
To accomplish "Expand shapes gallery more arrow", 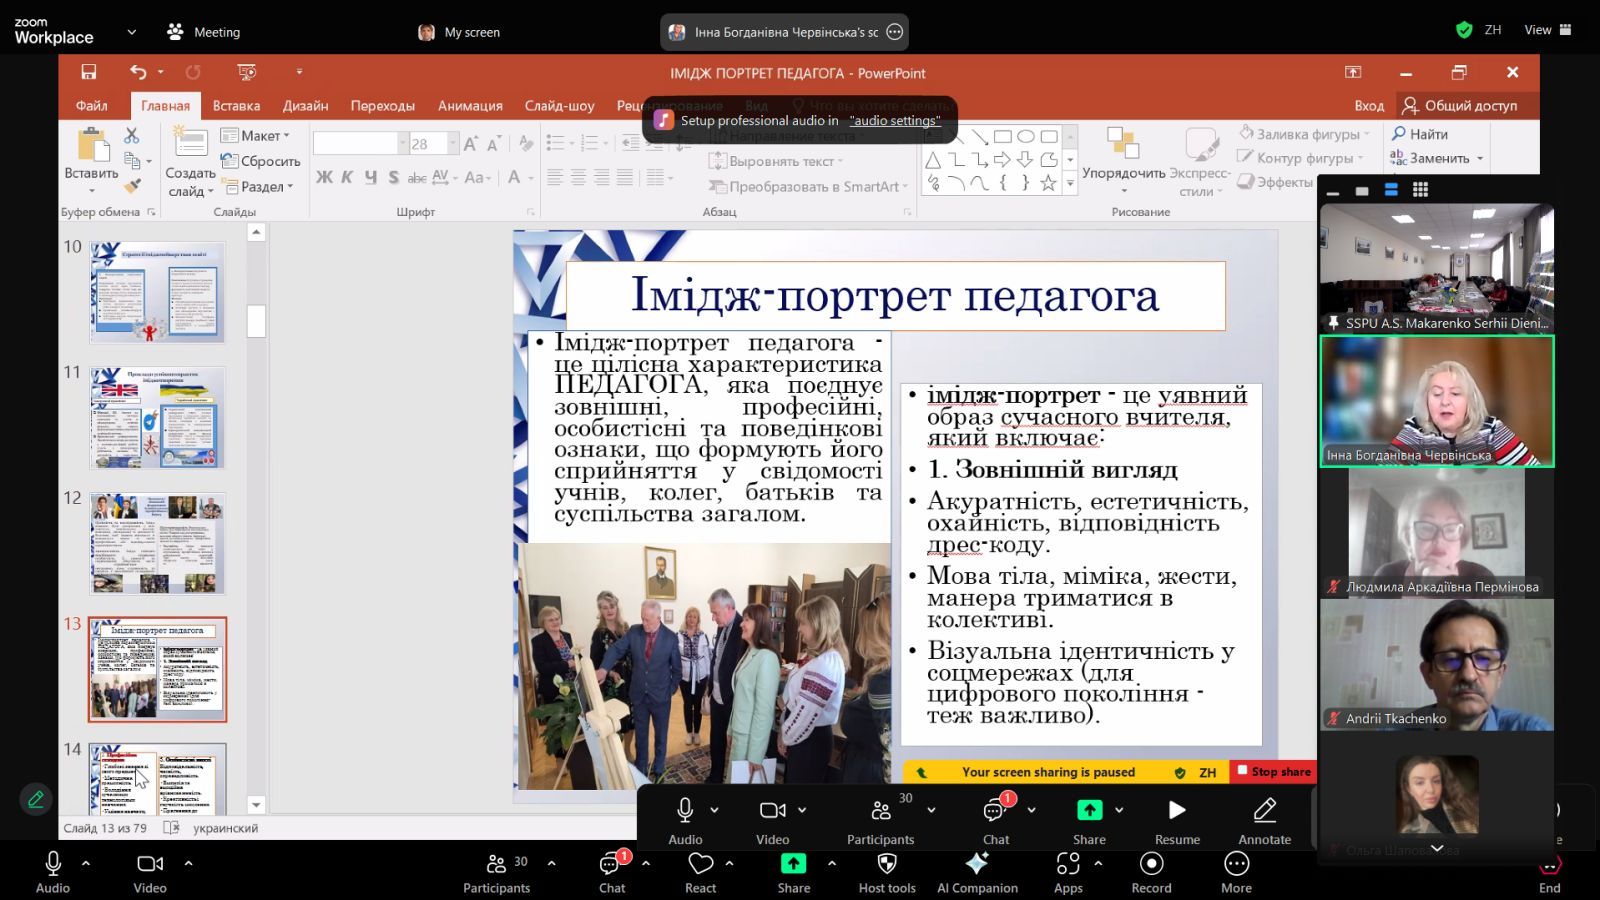I will pos(1070,183).
